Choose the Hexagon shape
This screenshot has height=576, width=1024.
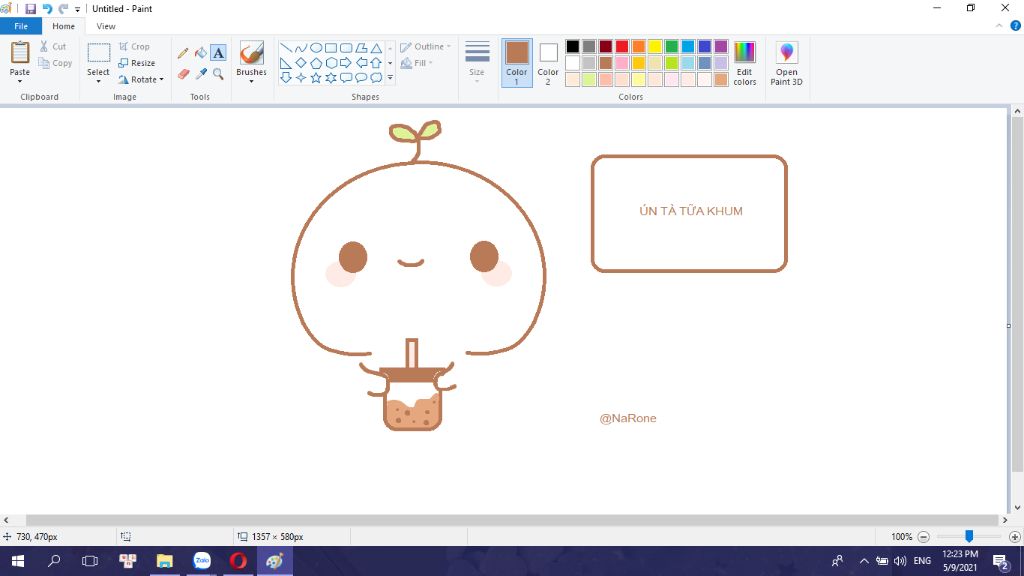(331, 63)
